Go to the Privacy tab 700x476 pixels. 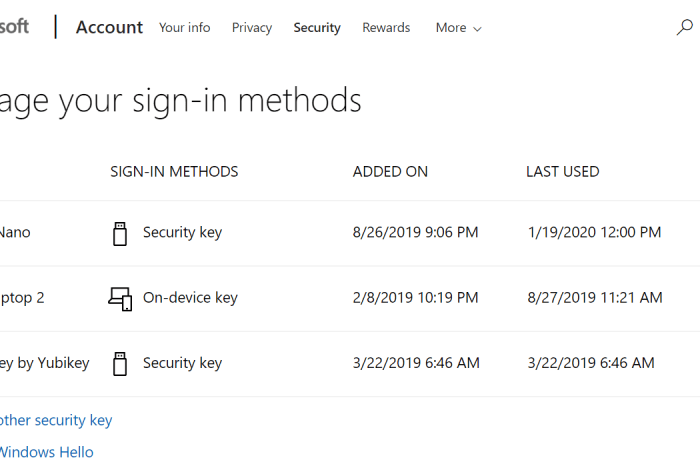[x=252, y=28]
